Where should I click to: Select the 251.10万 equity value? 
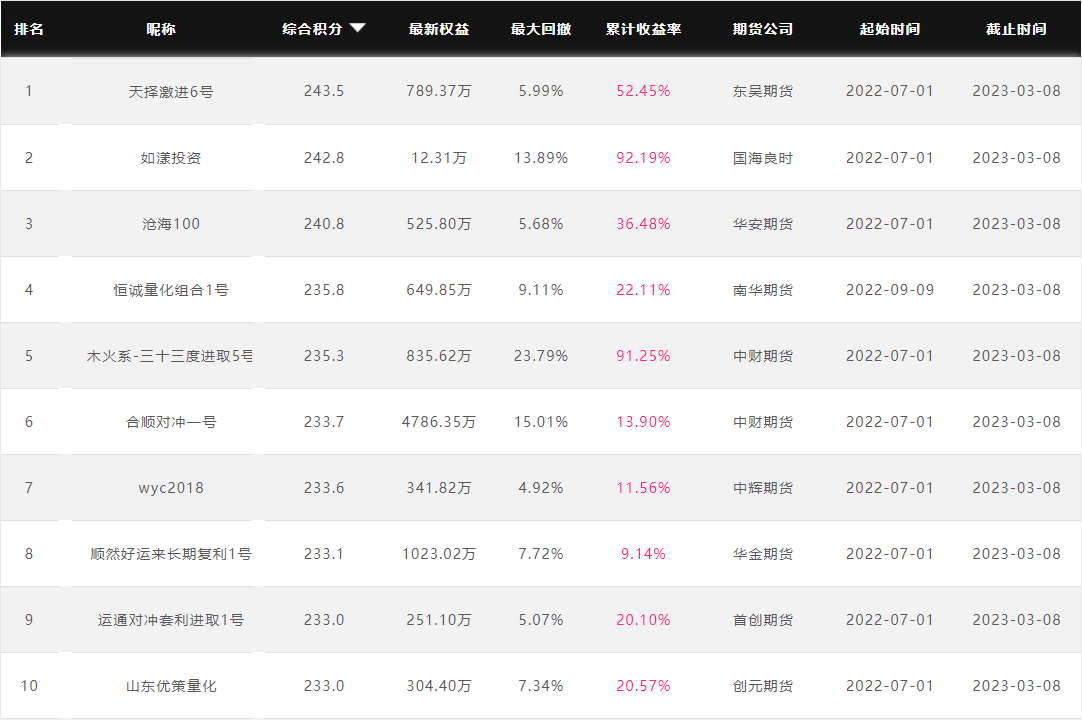point(439,620)
